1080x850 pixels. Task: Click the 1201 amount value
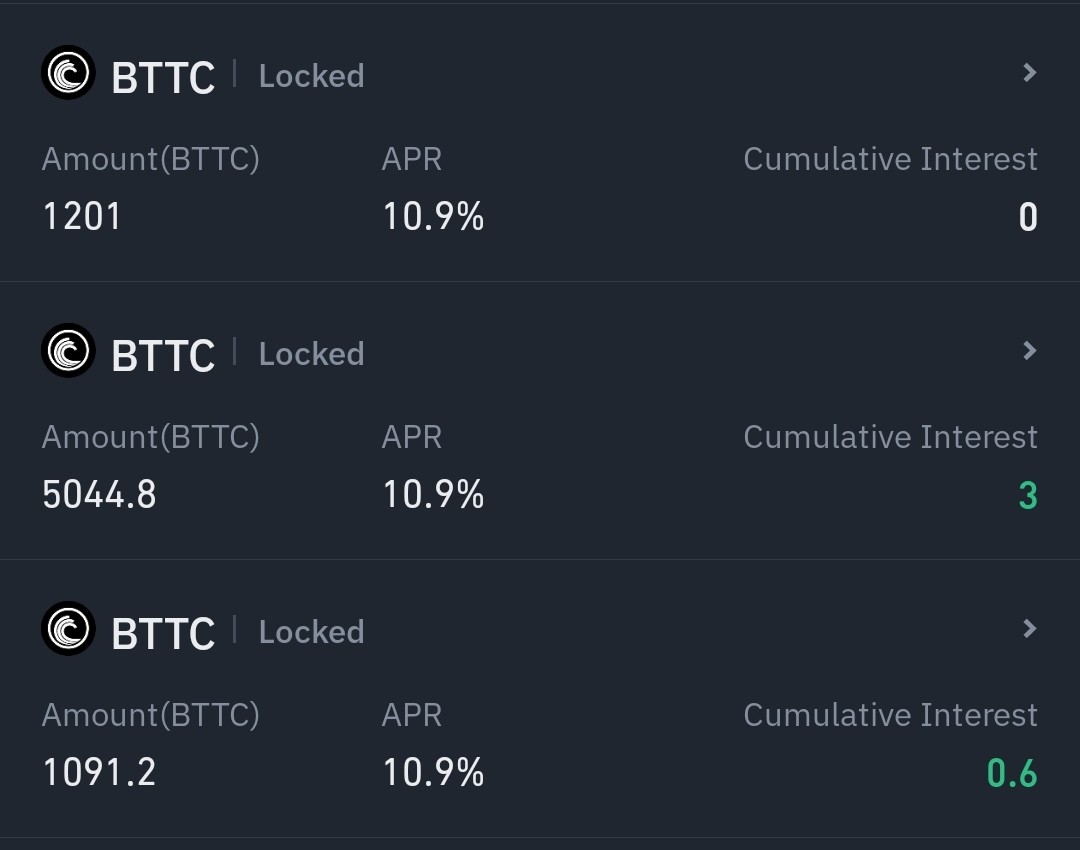pyautogui.click(x=82, y=216)
